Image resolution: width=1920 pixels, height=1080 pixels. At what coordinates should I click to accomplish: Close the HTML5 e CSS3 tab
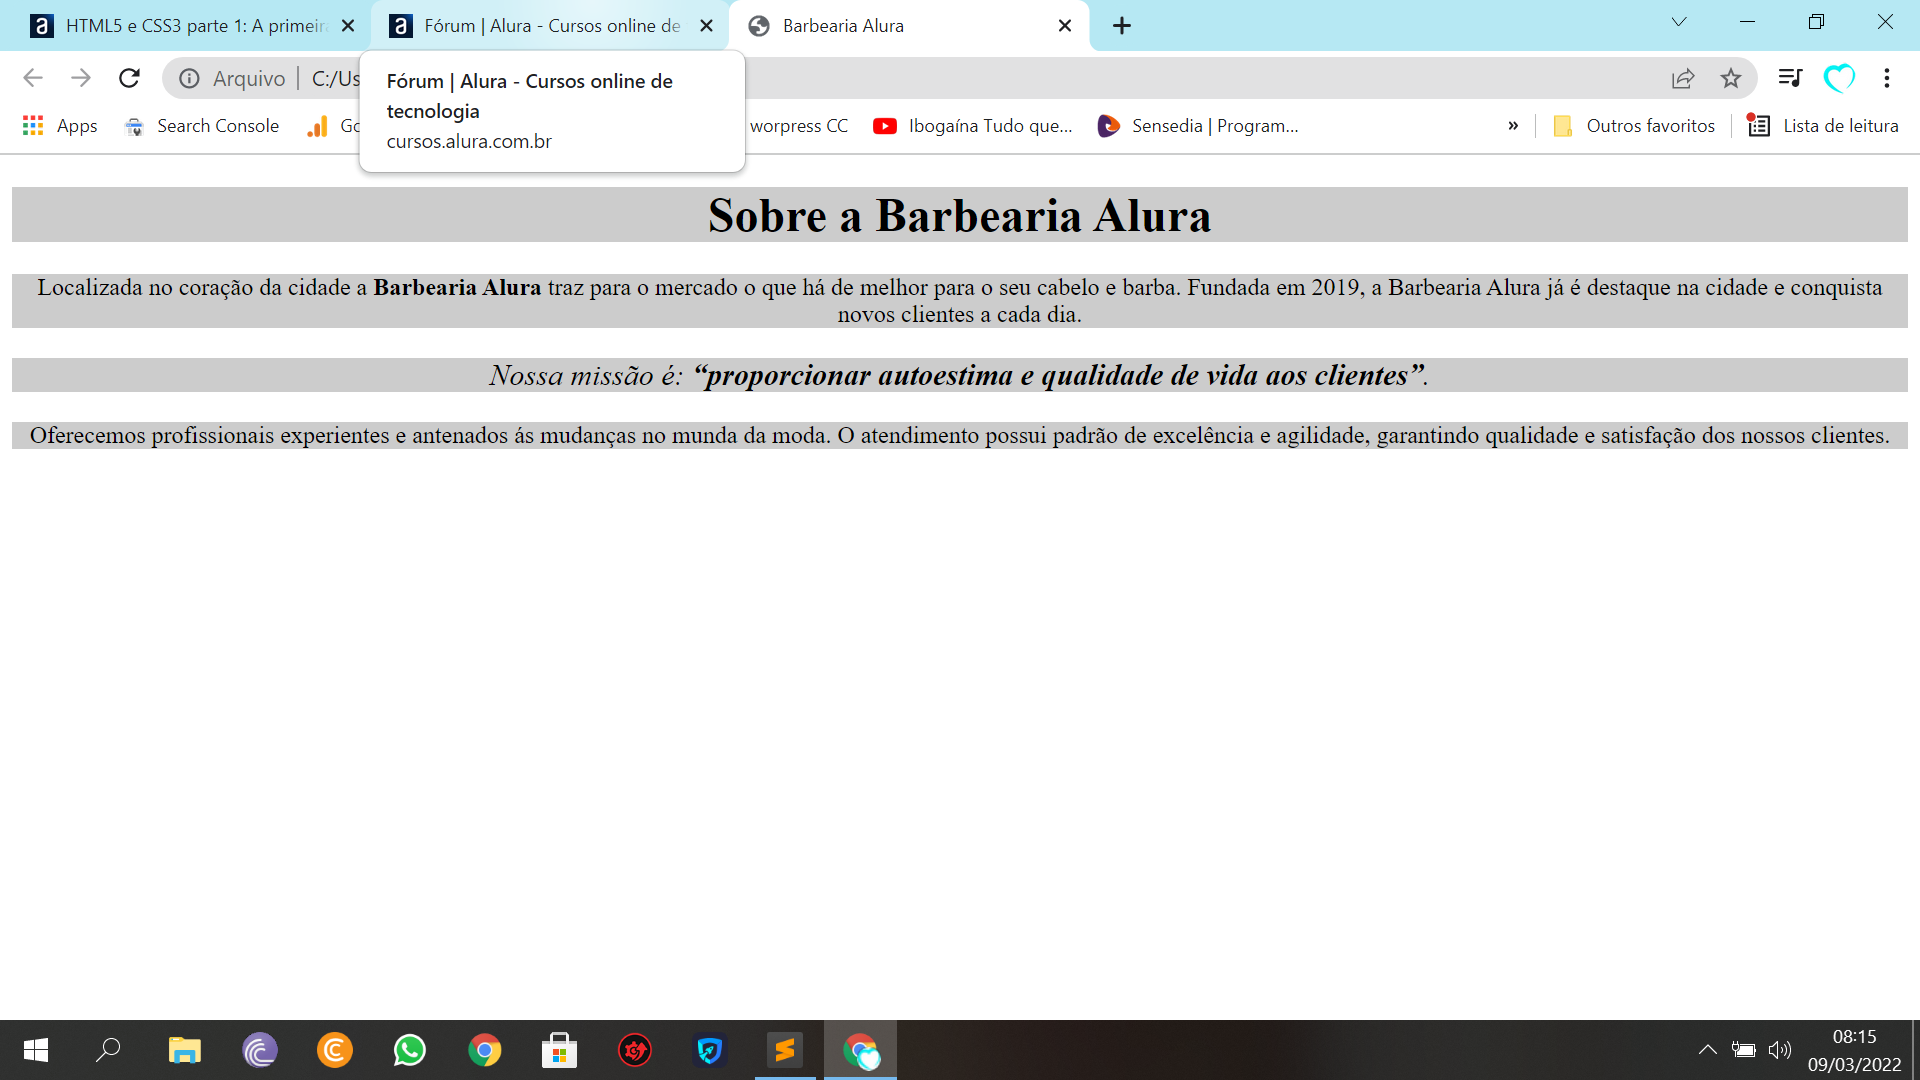[x=348, y=26]
